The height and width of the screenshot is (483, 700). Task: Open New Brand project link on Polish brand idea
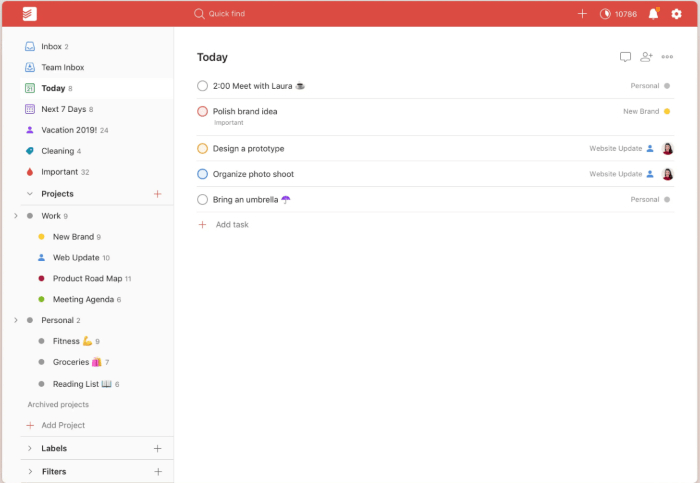pos(641,112)
